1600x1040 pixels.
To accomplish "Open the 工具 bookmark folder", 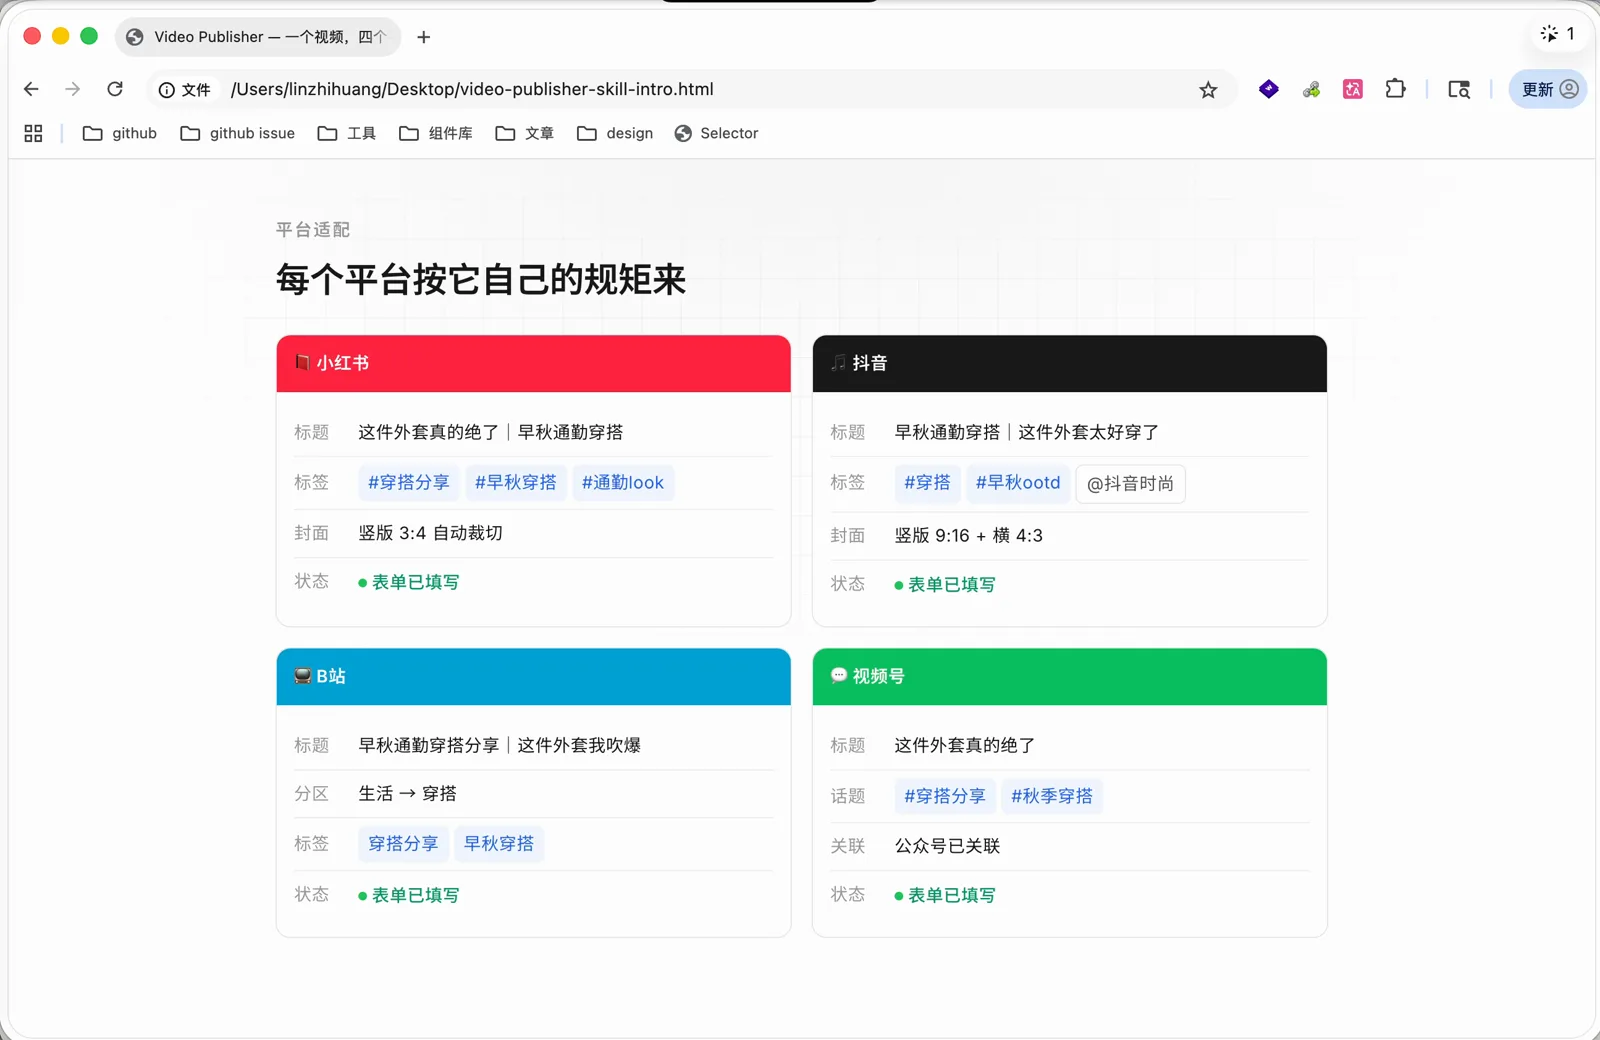I will [x=346, y=133].
